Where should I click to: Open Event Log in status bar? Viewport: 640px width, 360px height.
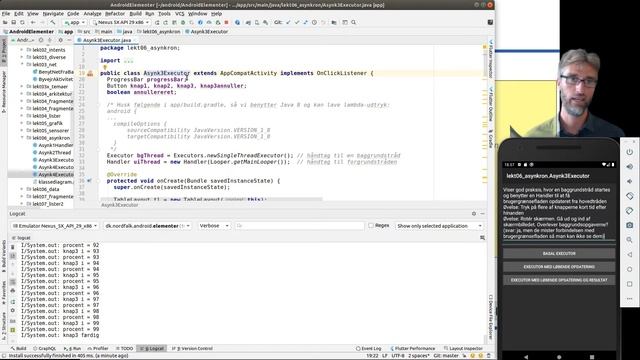(x=369, y=349)
